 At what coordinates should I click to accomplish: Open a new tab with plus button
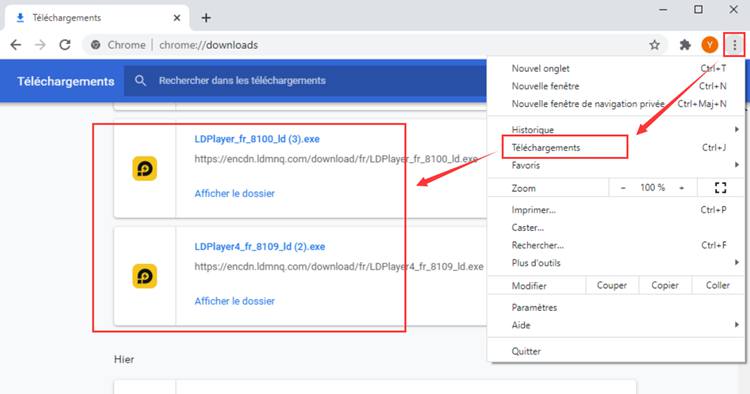(x=206, y=18)
